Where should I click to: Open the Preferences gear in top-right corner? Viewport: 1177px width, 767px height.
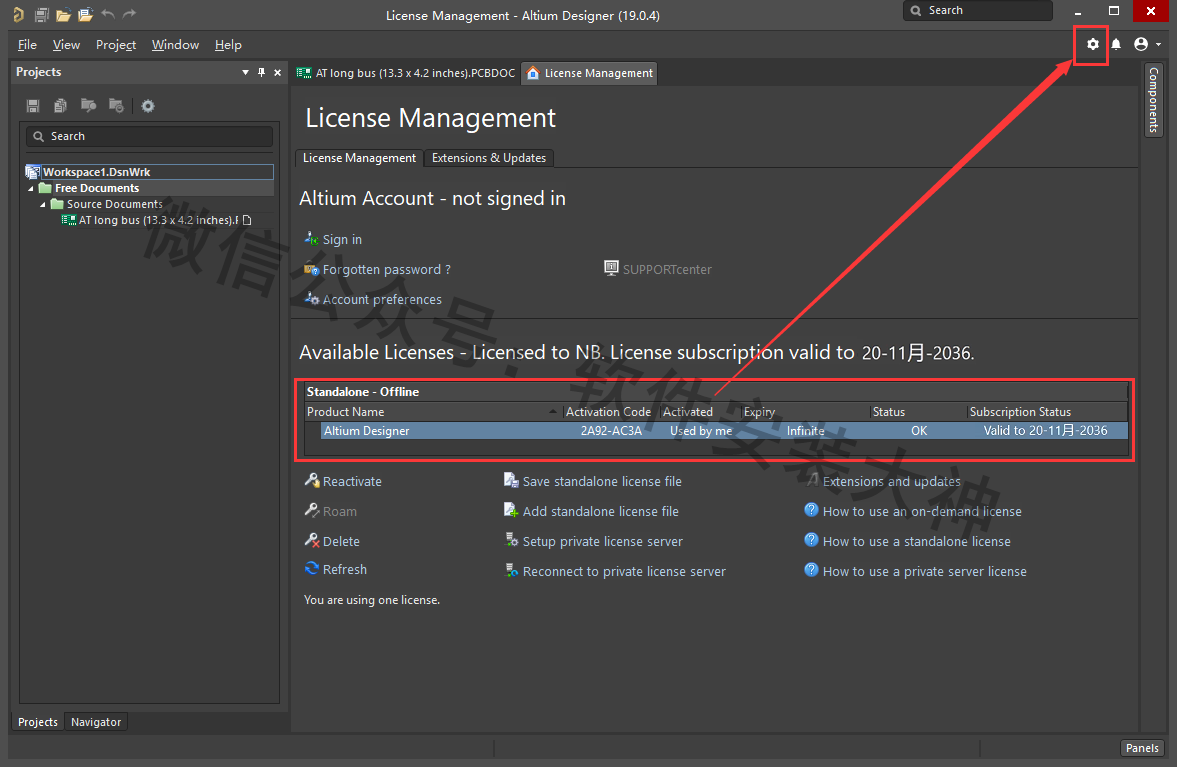pos(1092,44)
